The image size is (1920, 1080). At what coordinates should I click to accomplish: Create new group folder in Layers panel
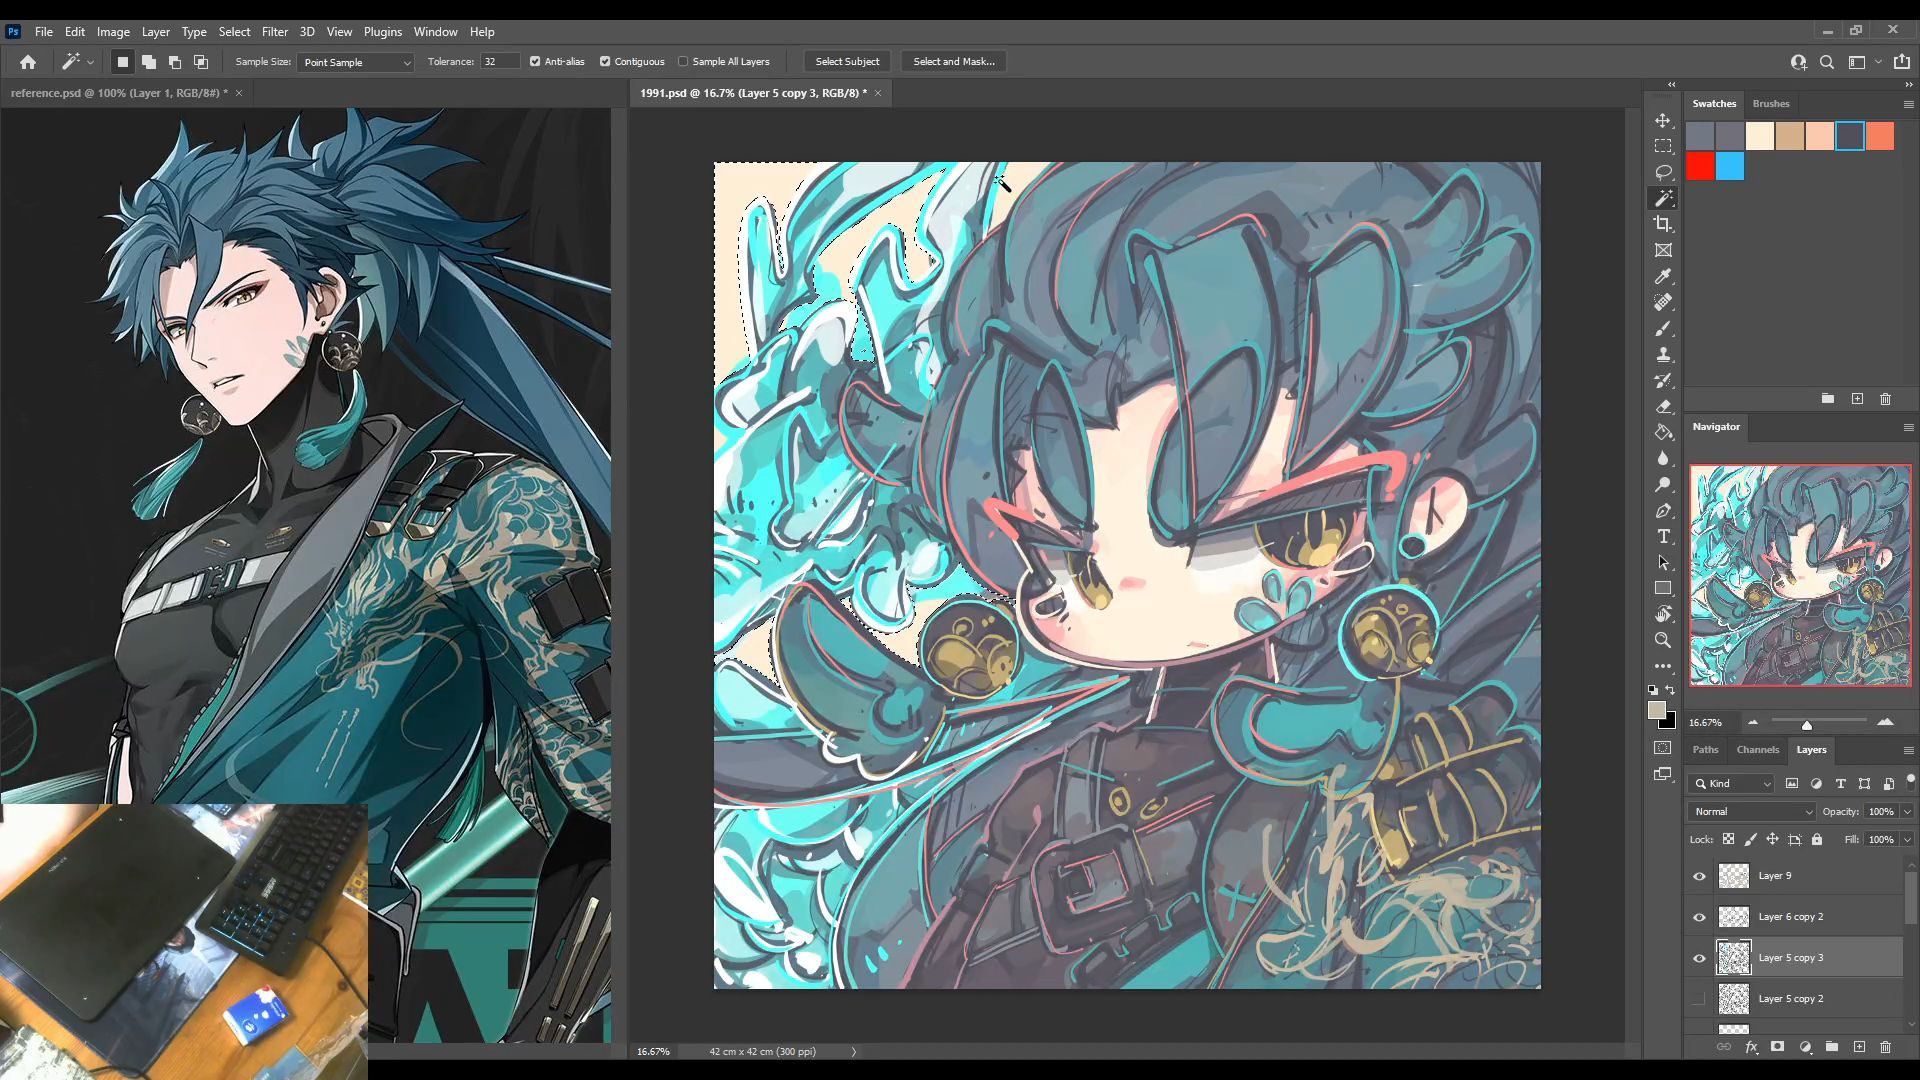pyautogui.click(x=1831, y=1047)
